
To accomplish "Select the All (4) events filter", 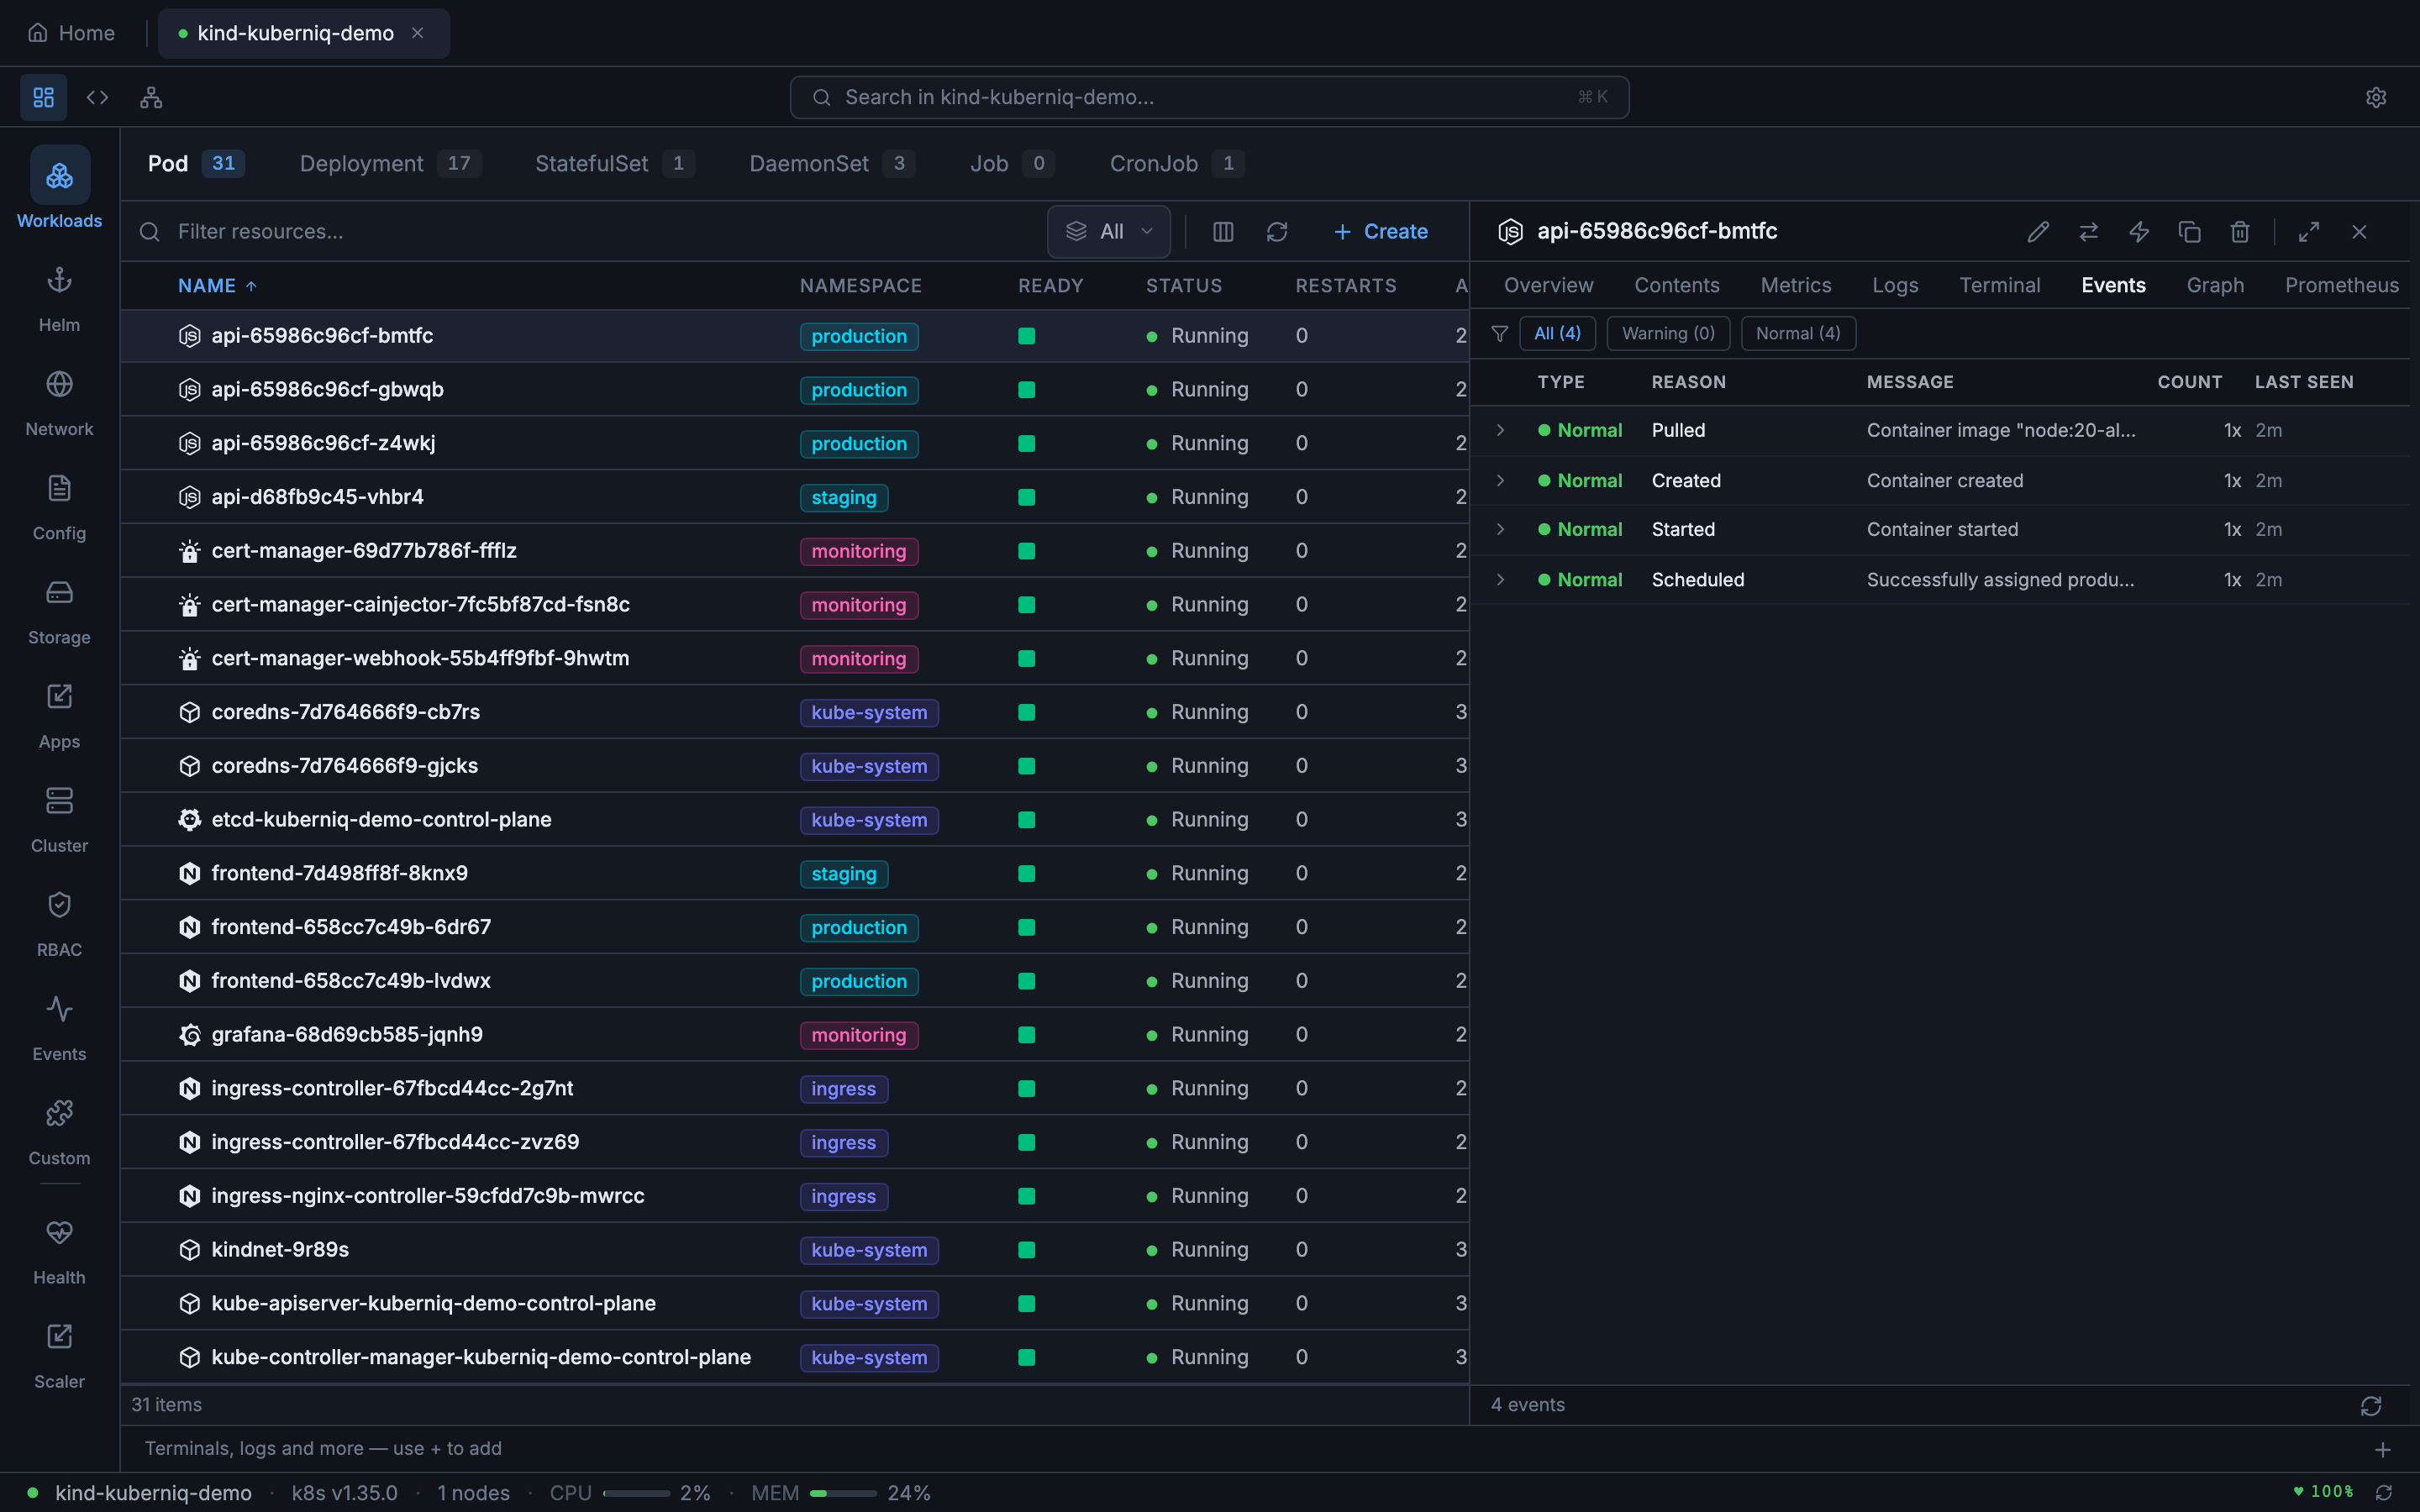I will pyautogui.click(x=1557, y=333).
